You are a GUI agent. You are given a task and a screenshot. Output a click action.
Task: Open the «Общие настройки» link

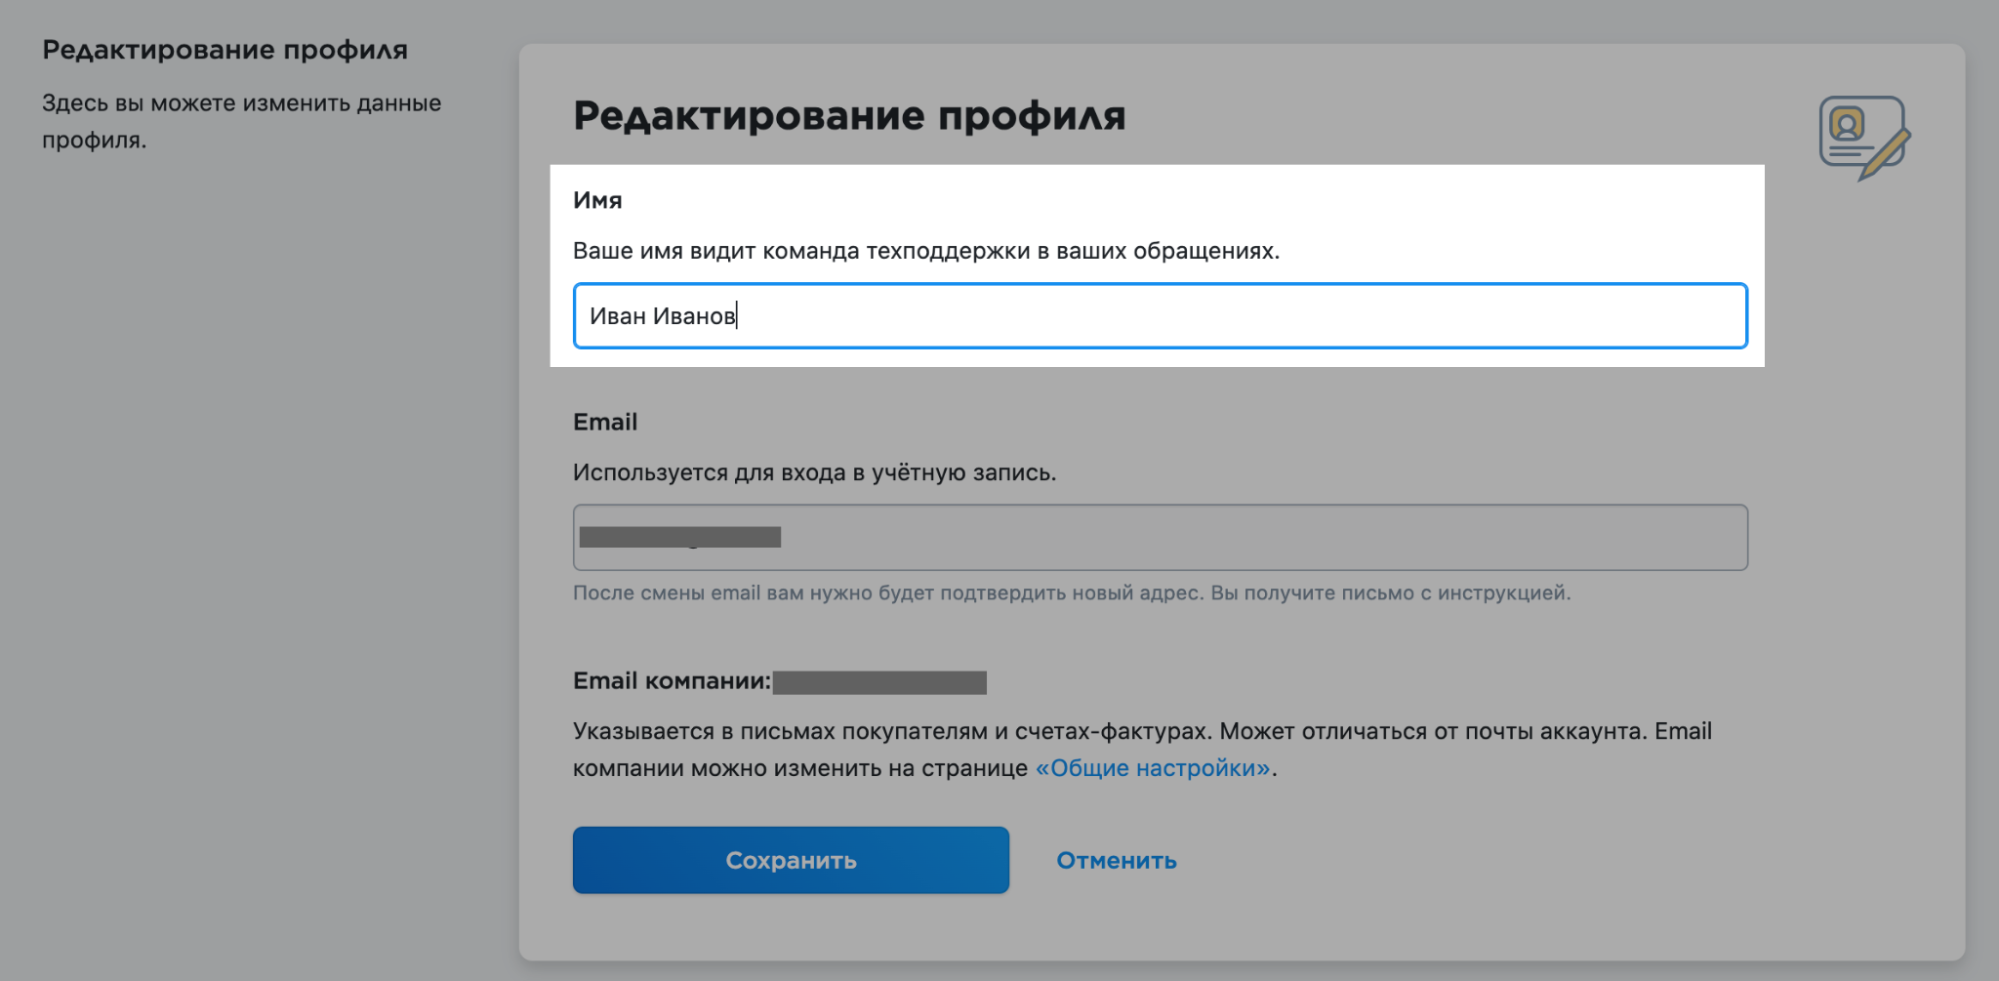coord(1153,768)
